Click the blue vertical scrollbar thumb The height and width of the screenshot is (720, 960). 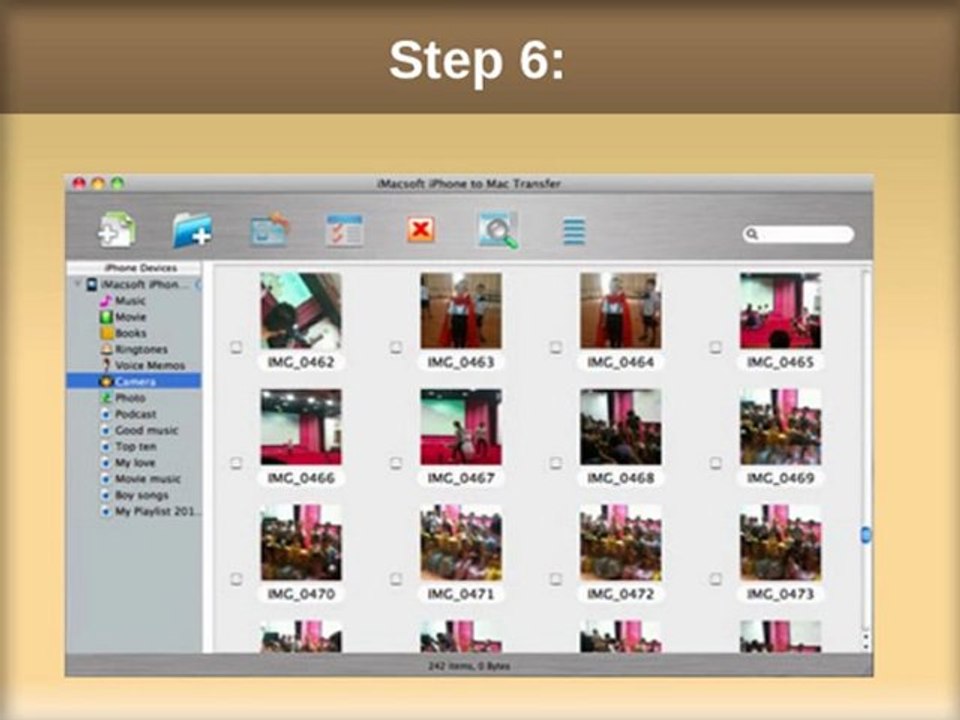coord(865,534)
